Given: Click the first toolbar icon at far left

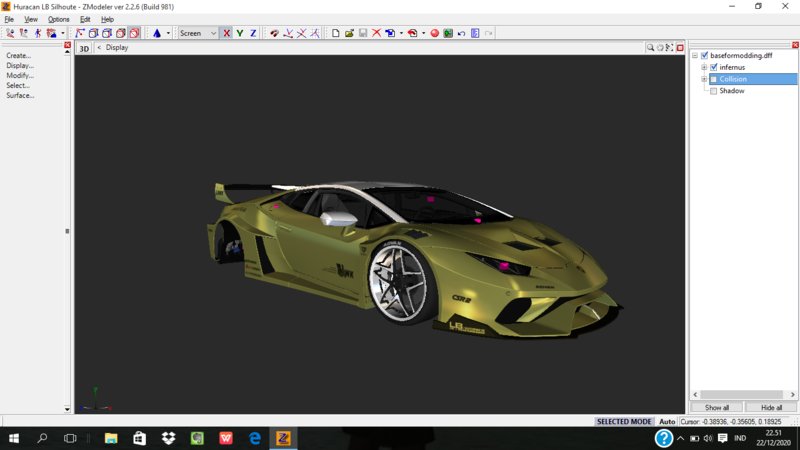Looking at the screenshot, I should coord(10,33).
